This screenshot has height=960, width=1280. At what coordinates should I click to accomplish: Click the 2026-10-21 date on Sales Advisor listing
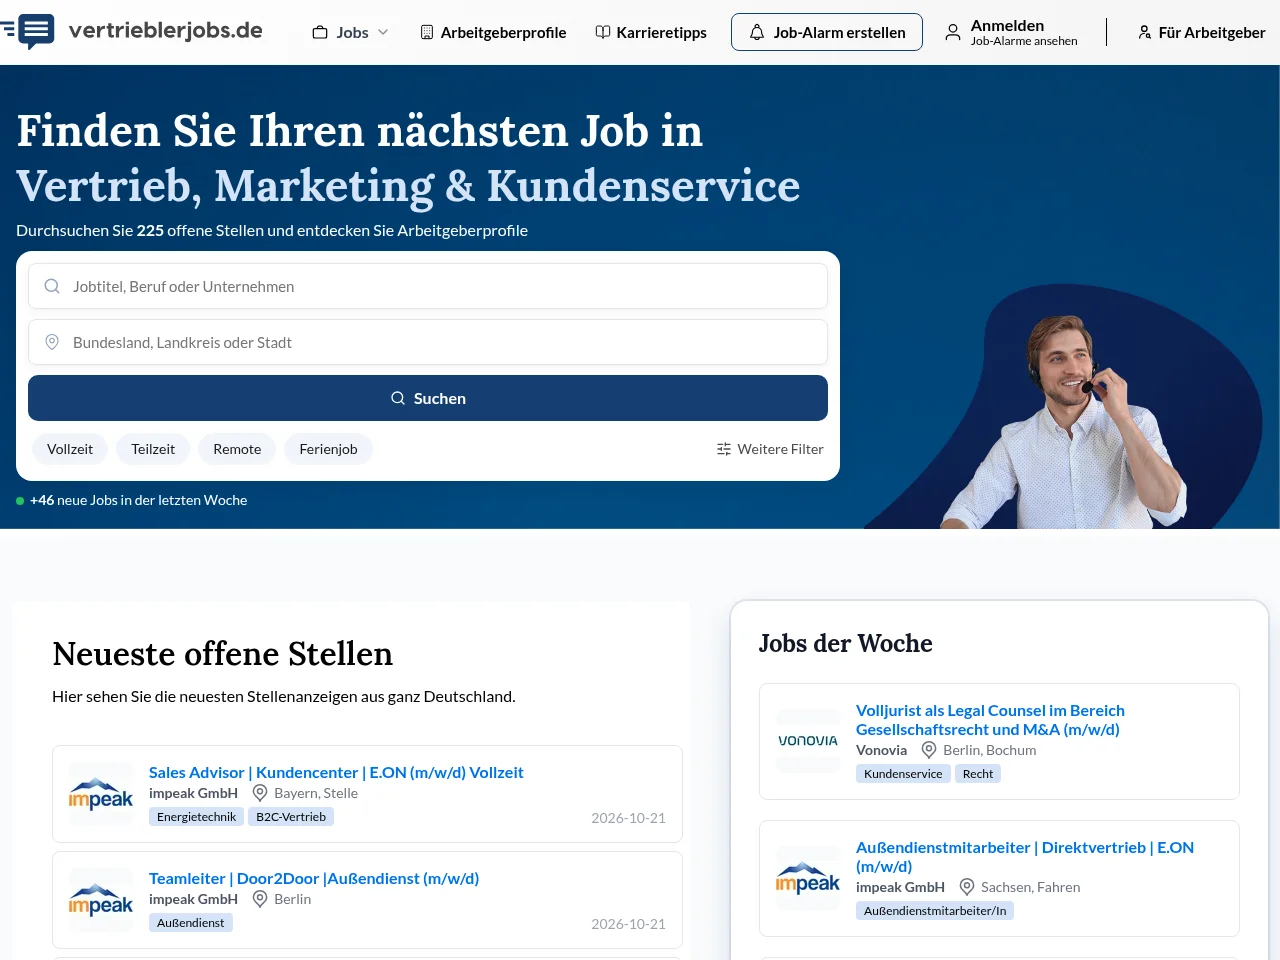[x=628, y=818]
